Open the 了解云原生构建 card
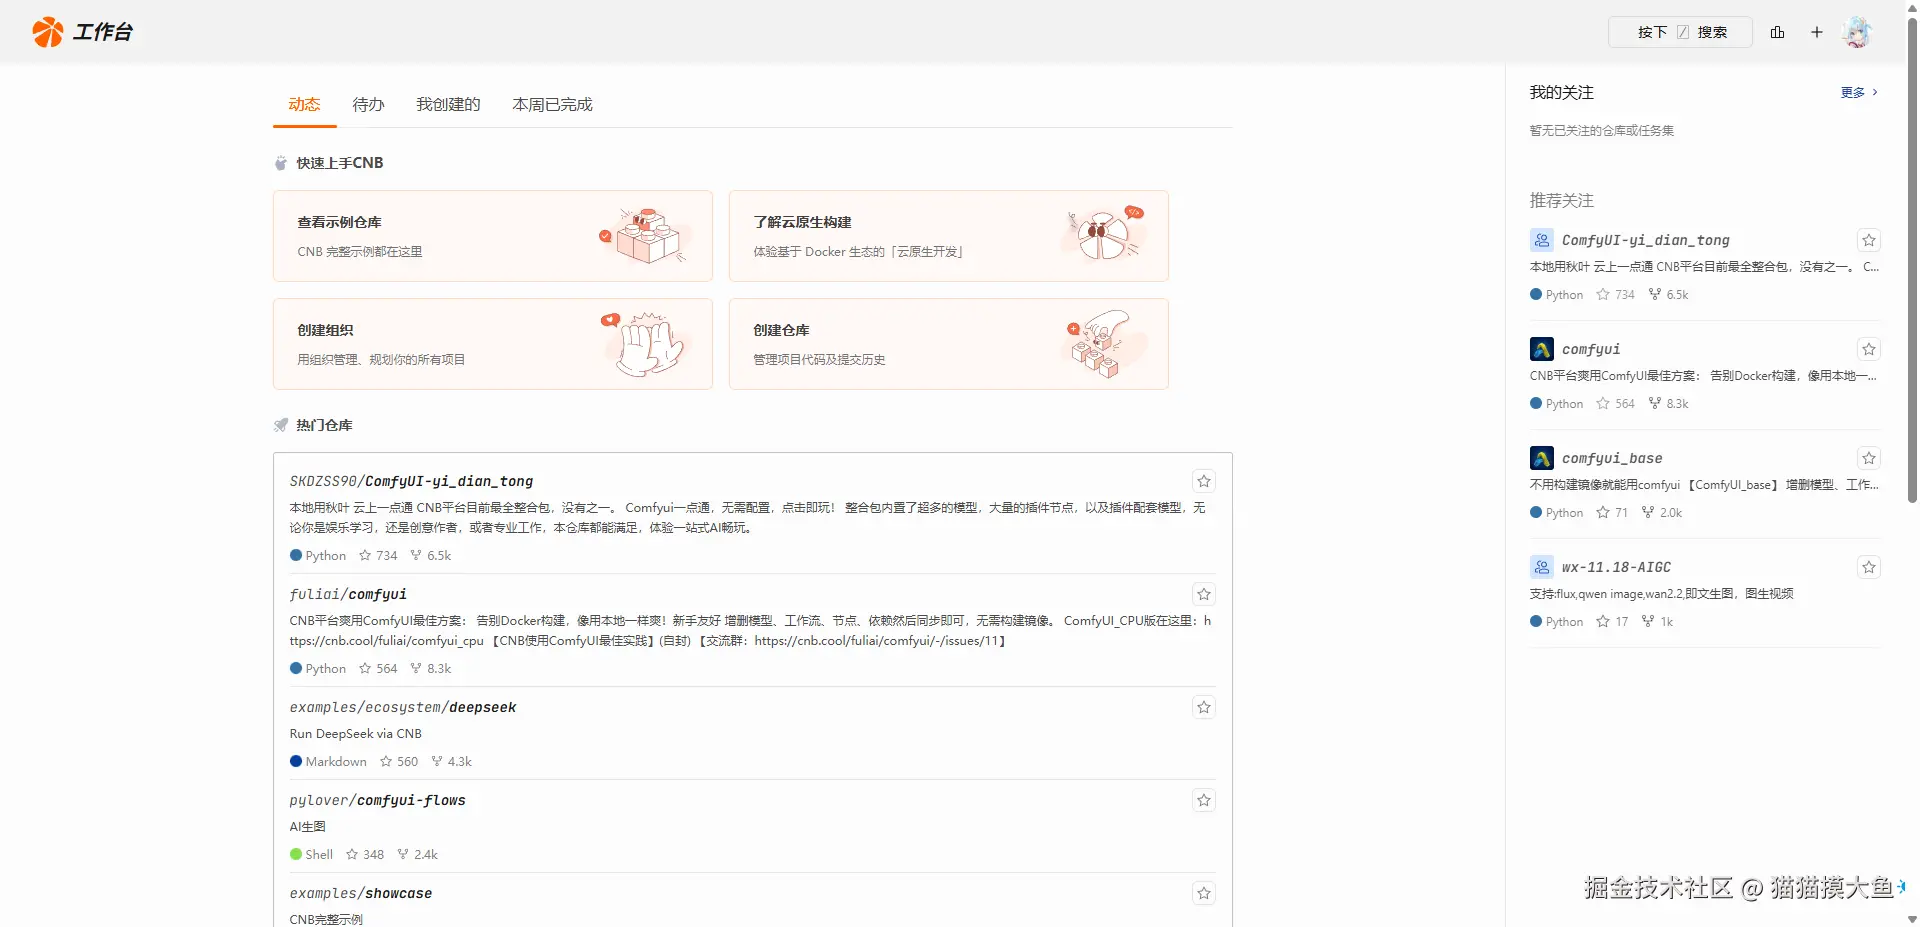The image size is (1920, 927). (949, 236)
